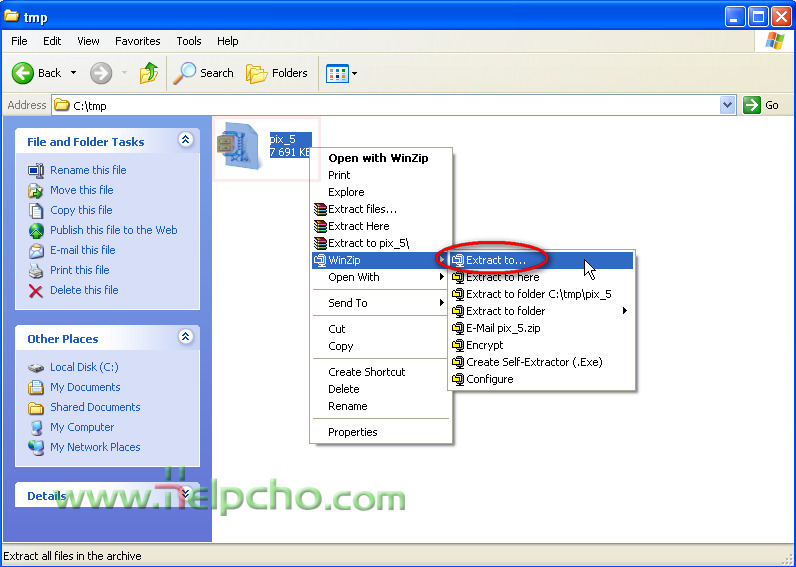Click the C:\tmp address field
Screen dimensions: 796x567
pos(386,106)
